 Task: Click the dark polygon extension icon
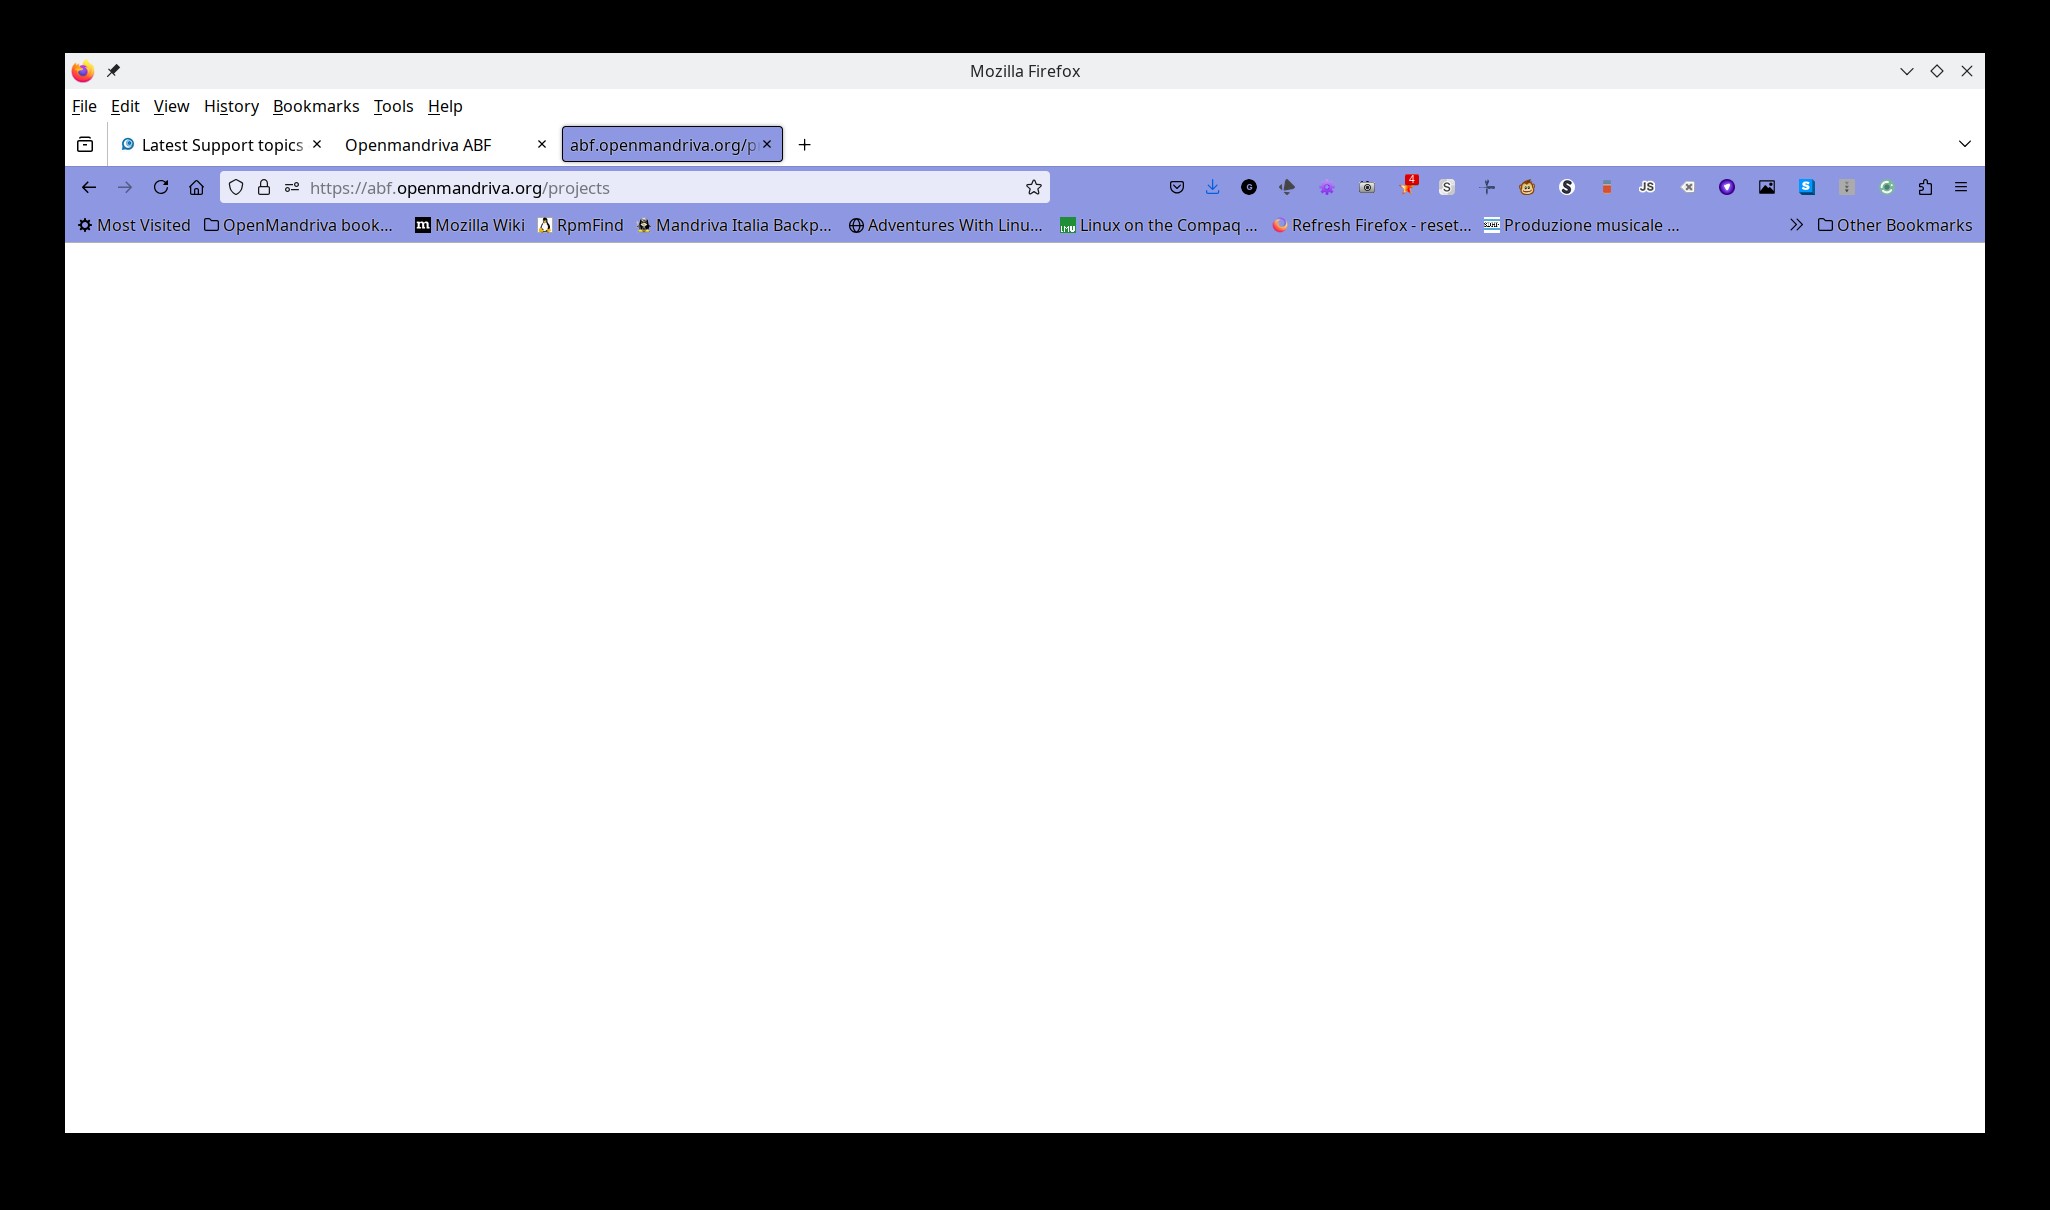point(1287,187)
